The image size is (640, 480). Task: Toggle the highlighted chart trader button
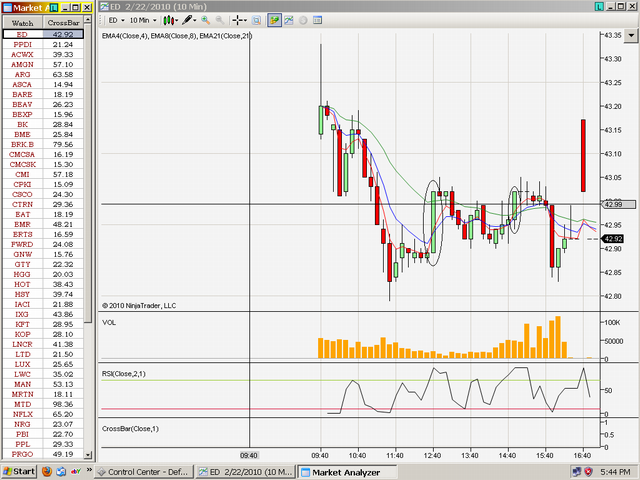click(274, 20)
